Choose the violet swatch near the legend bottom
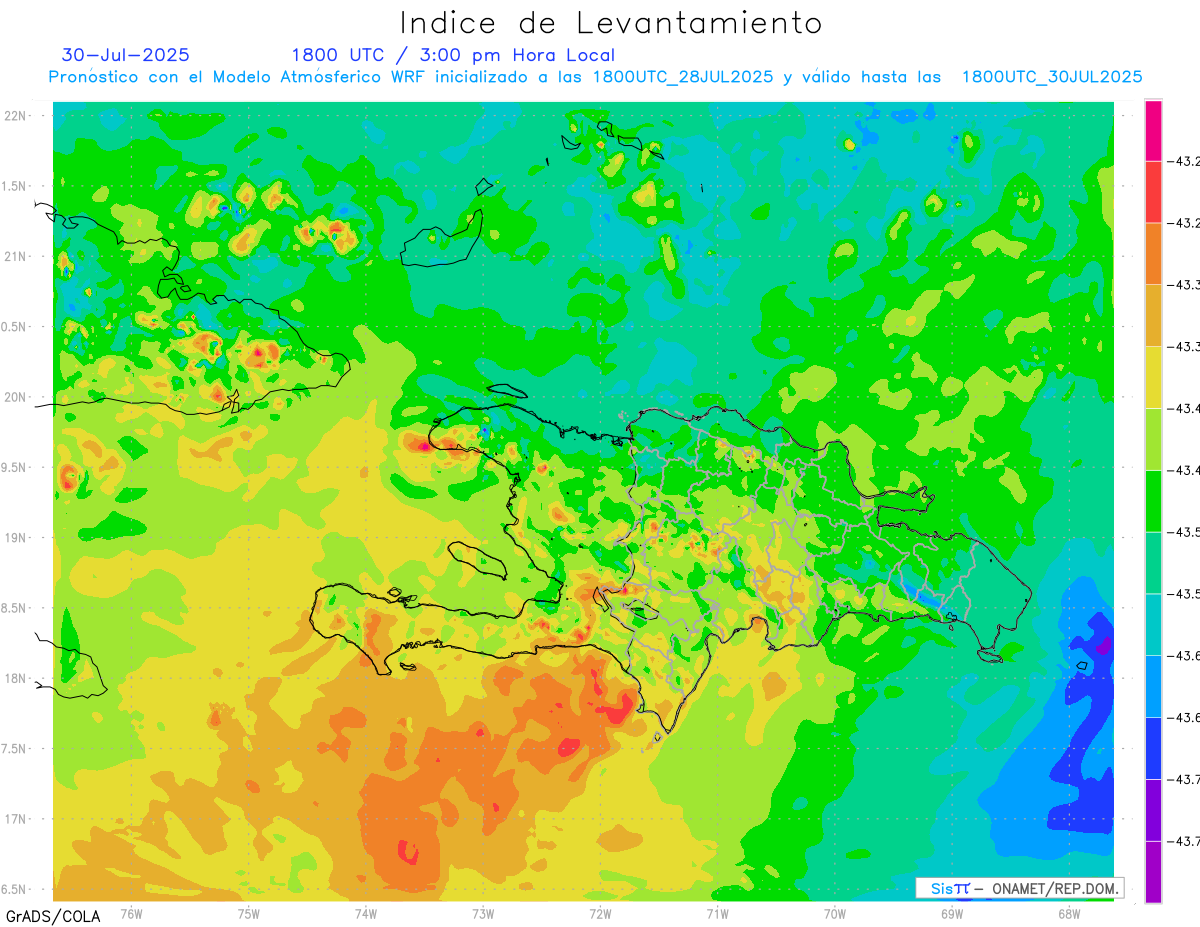Viewport: 1200px width, 927px height. click(1153, 810)
